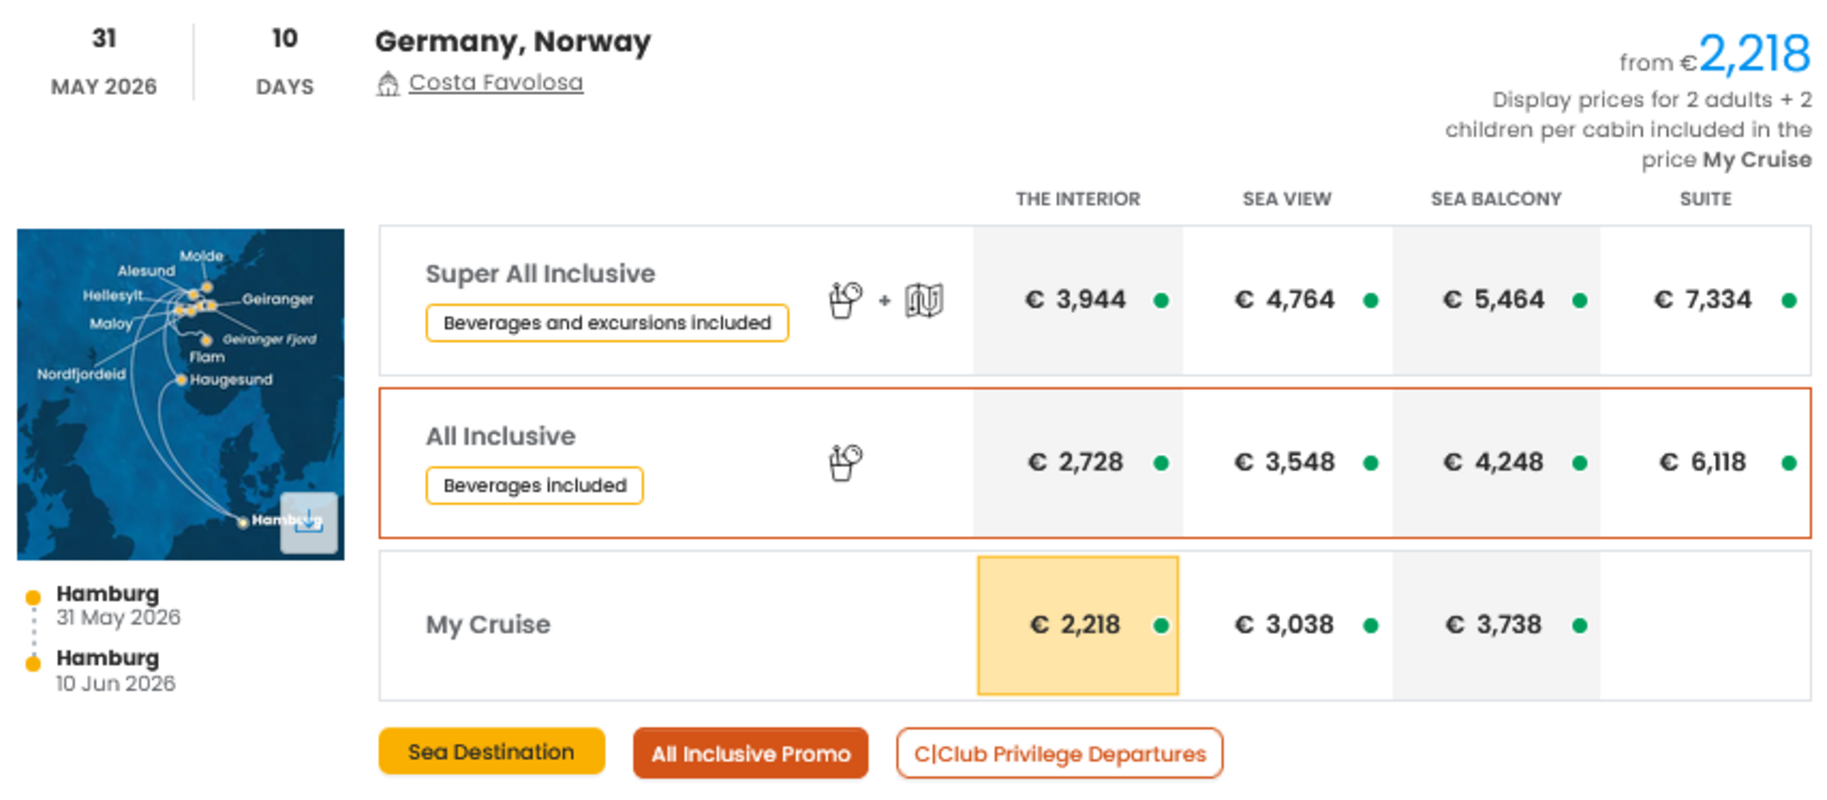This screenshot has height=800, width=1827.
Task: Click the Sea Destination button
Action: coord(491,752)
